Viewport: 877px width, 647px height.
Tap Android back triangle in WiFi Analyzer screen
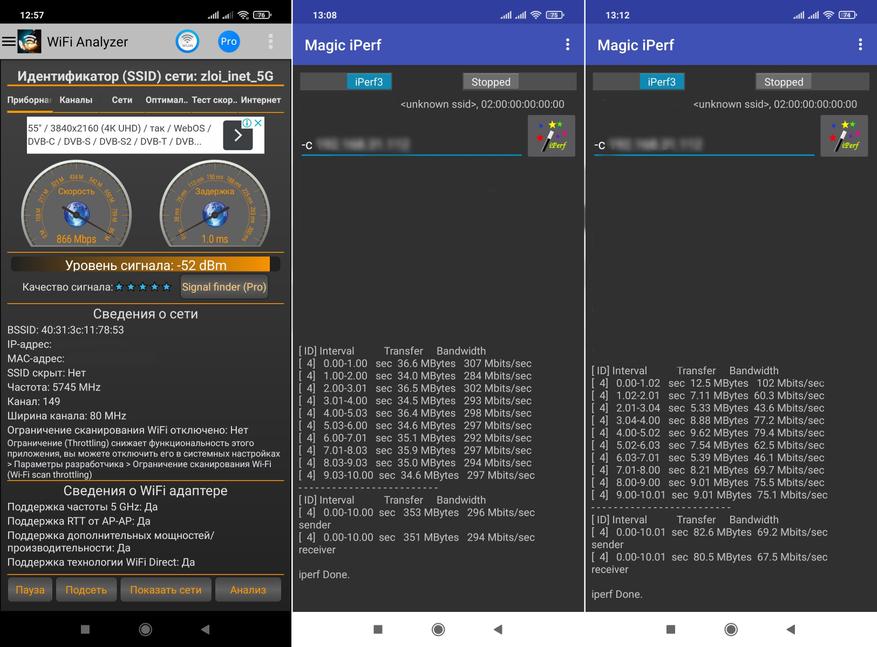click(x=205, y=630)
